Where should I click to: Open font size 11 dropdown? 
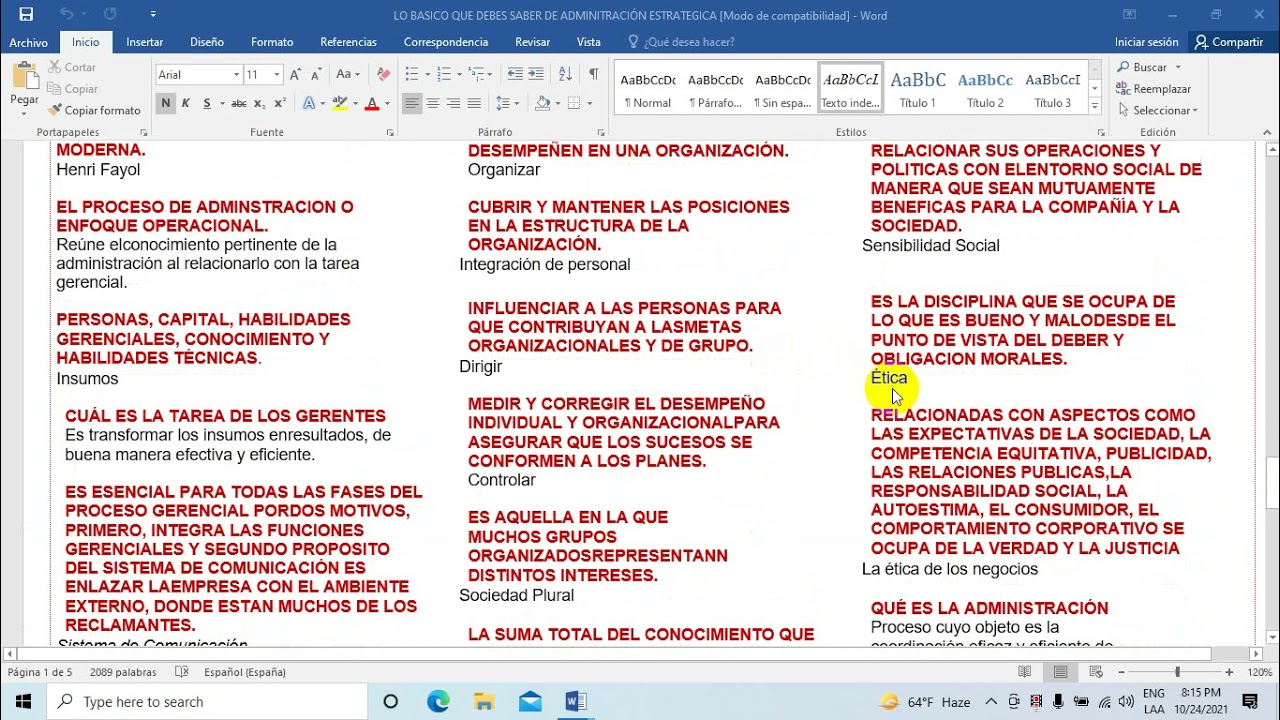(277, 74)
